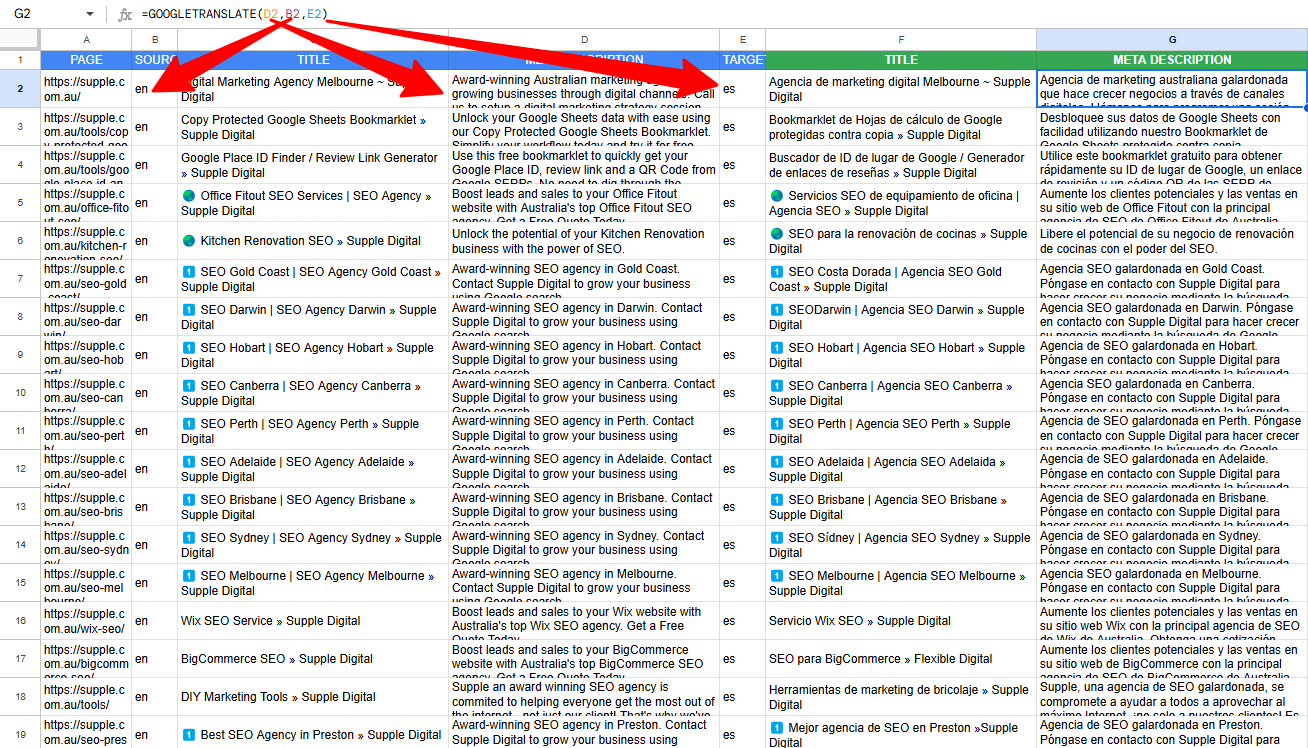Select 'SEO para BigCommerce » Flexible Digital' cell
Image resolution: width=1308 pixels, height=748 pixels.
[901, 659]
